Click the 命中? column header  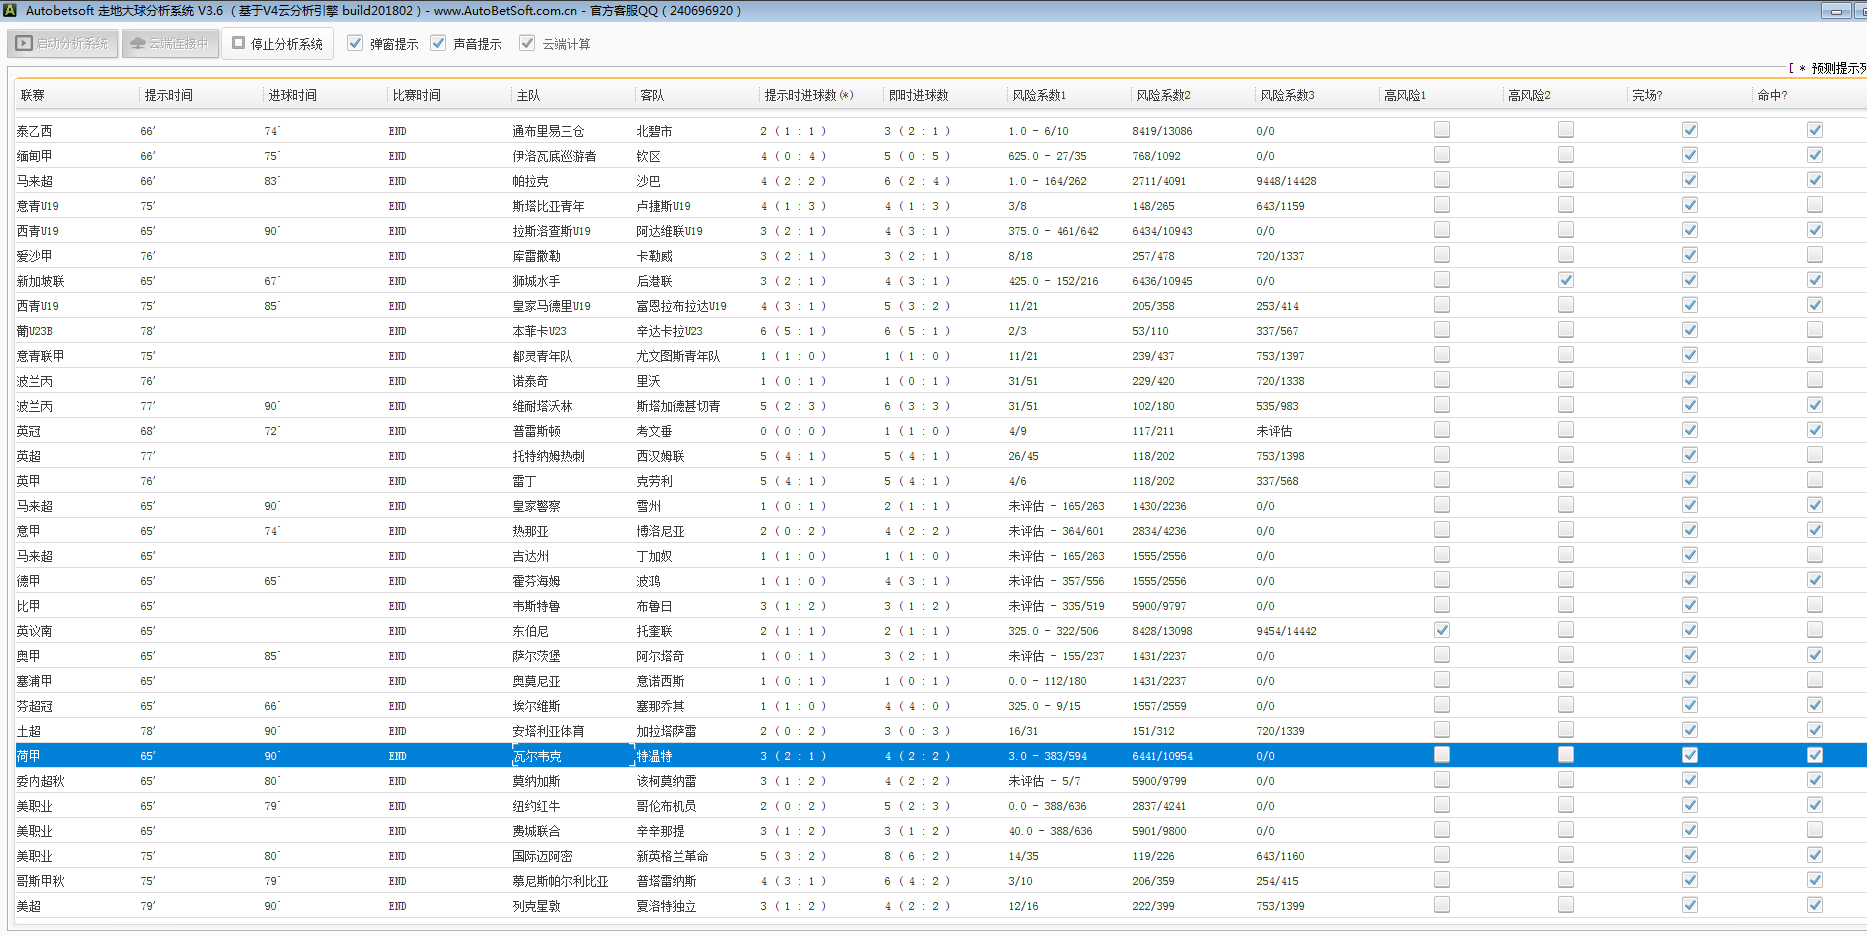(x=1772, y=96)
